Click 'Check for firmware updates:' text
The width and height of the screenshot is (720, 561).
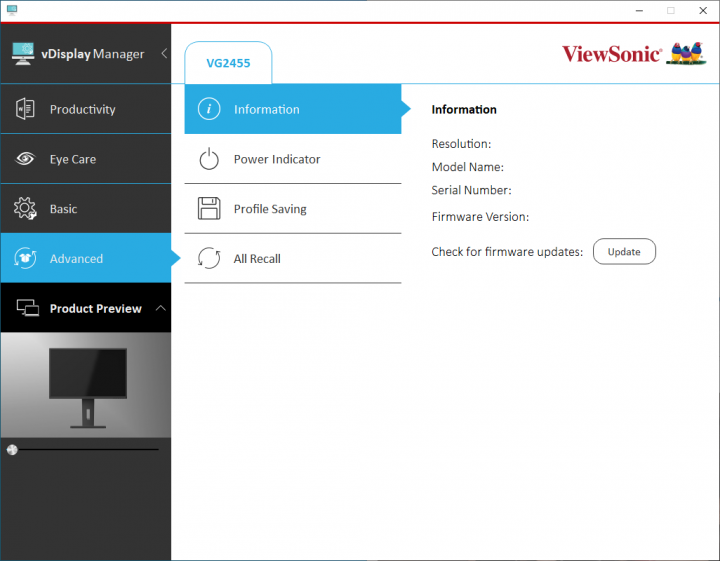507,252
